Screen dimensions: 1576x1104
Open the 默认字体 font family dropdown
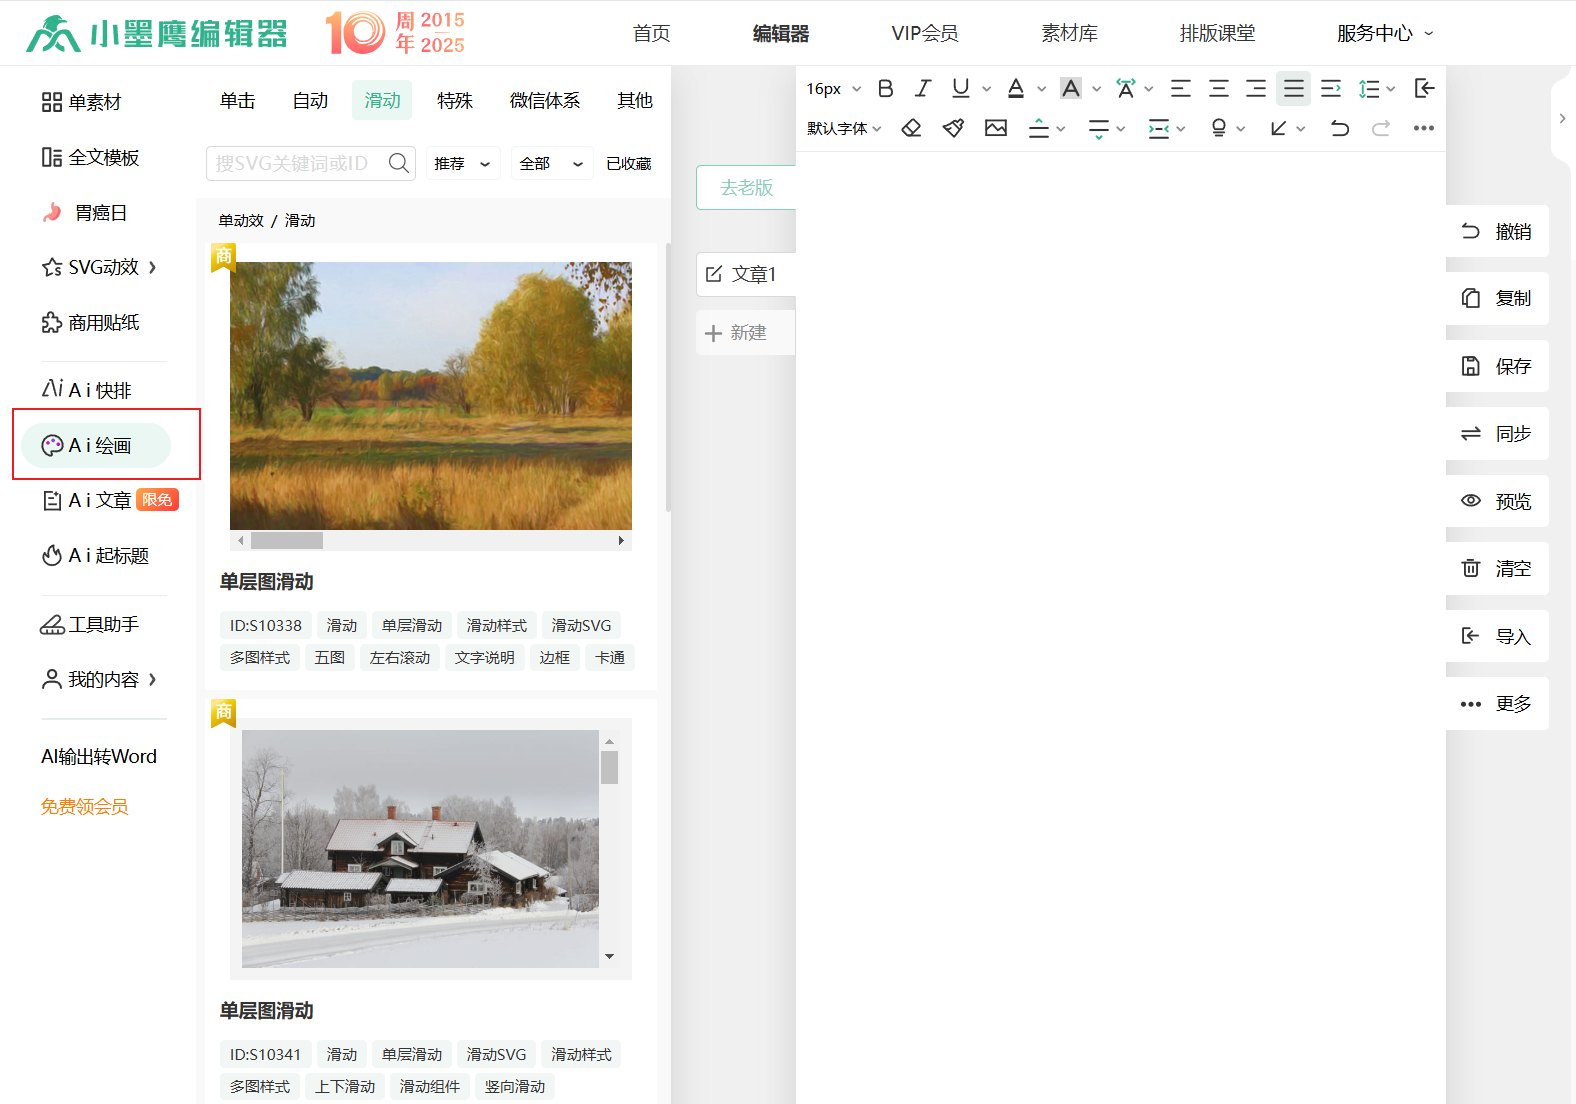pyautogui.click(x=844, y=128)
